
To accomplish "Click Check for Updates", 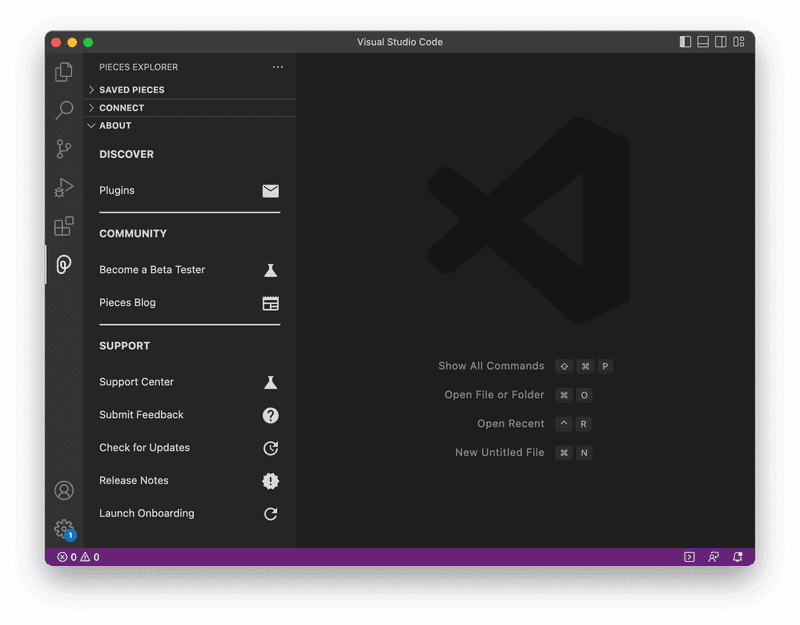I will (144, 447).
